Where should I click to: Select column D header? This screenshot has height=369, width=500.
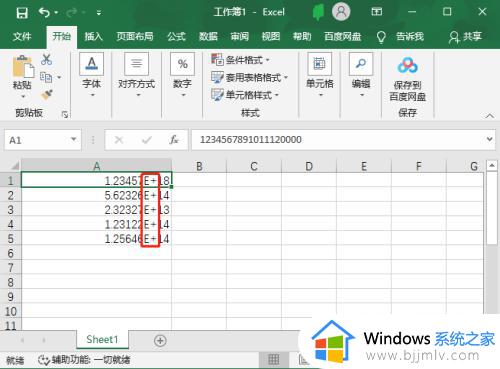pos(309,166)
